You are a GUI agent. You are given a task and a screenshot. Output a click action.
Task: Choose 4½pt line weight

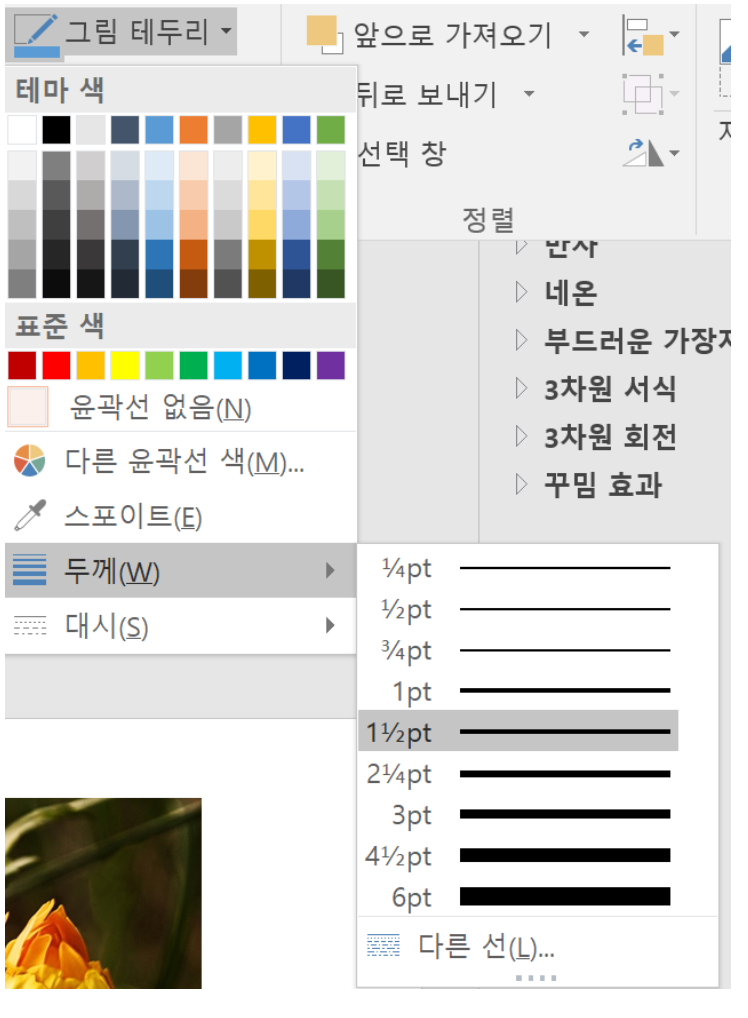(518, 856)
